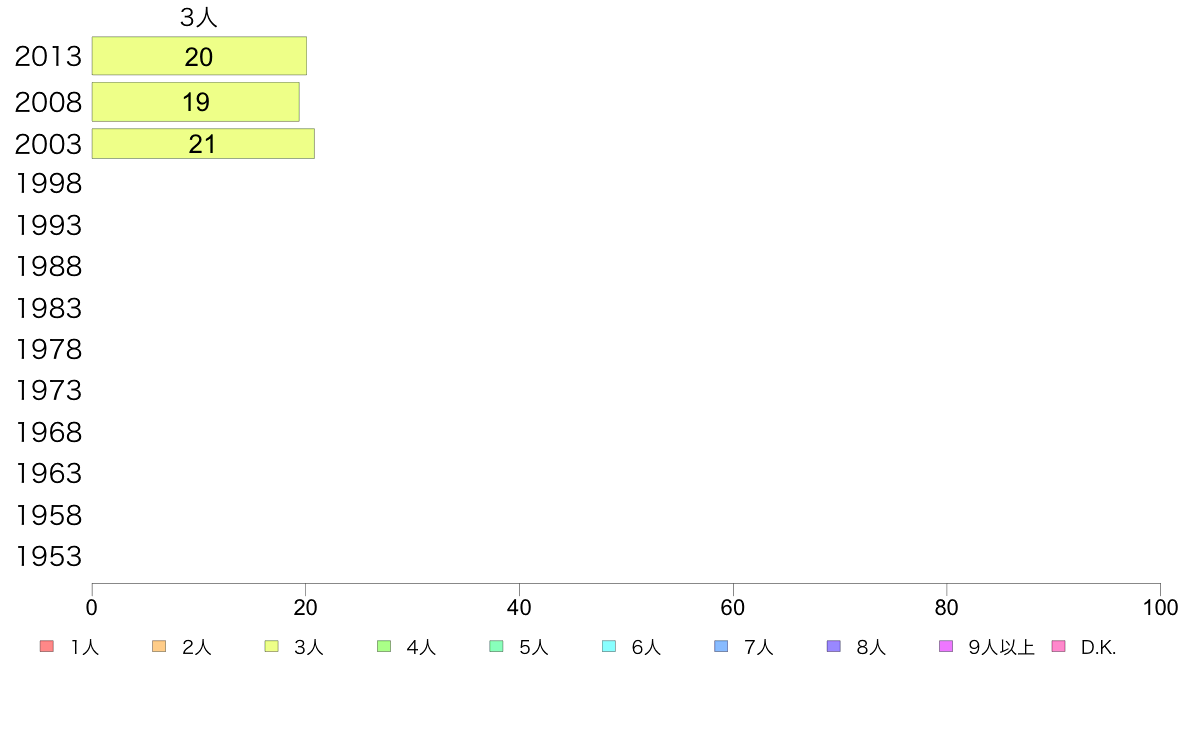
Task: Click the 1998 year axis label
Action: pyautogui.click(x=48, y=183)
